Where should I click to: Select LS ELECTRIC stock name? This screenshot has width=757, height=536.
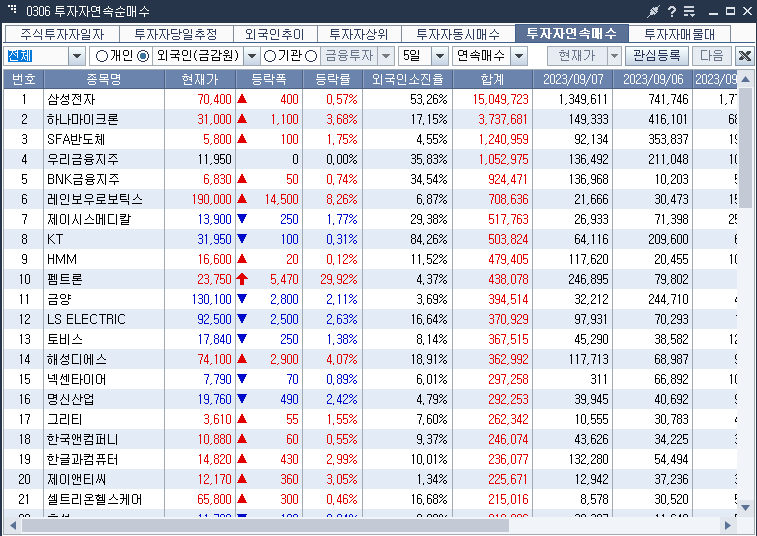(86, 319)
